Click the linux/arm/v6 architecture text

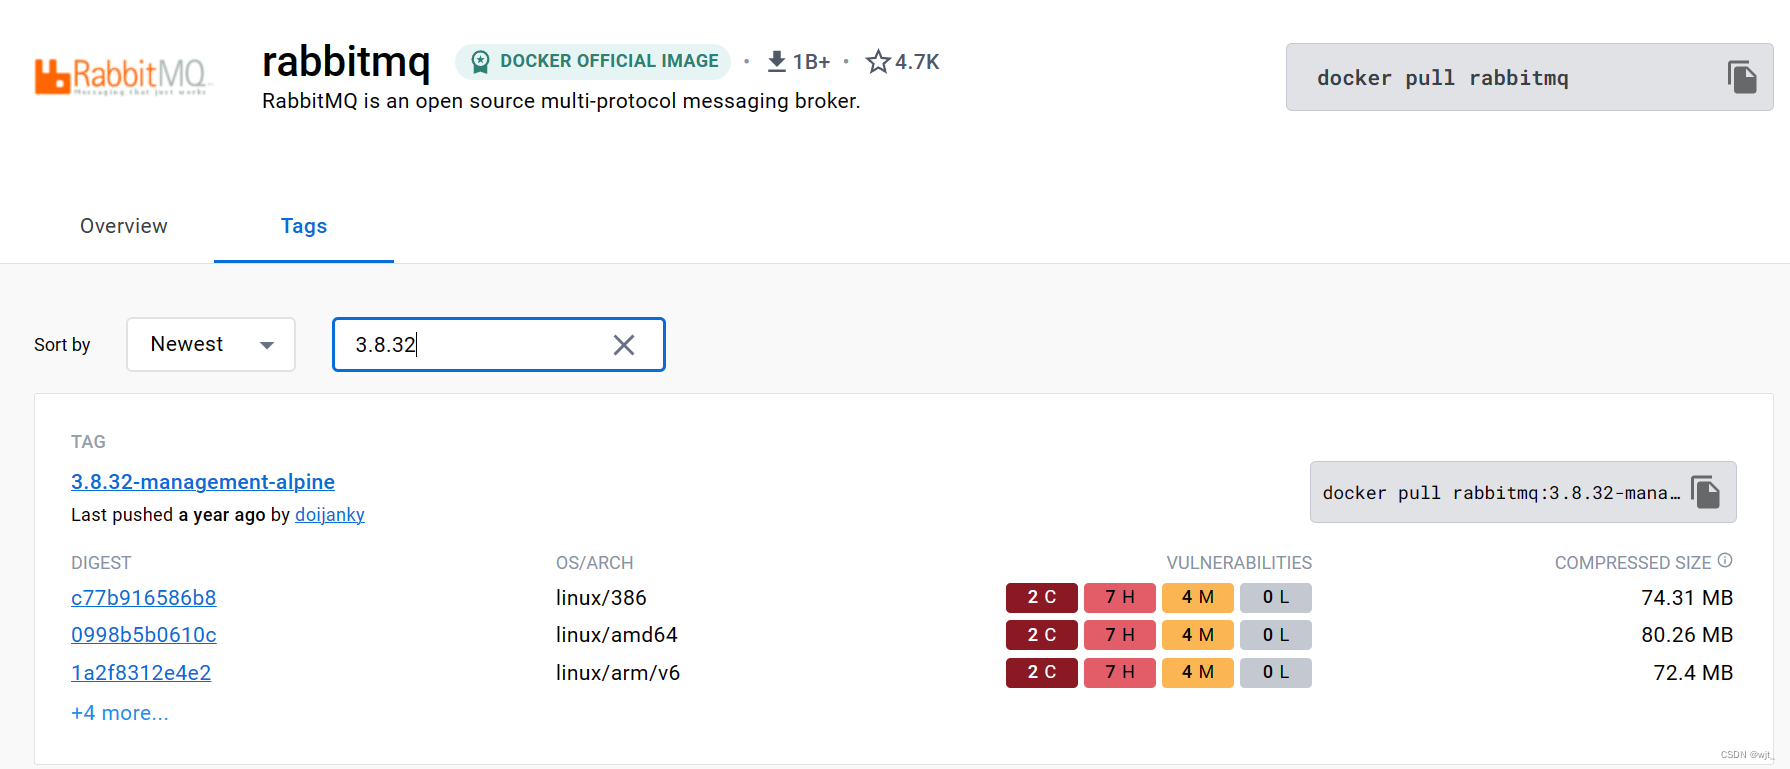click(618, 673)
